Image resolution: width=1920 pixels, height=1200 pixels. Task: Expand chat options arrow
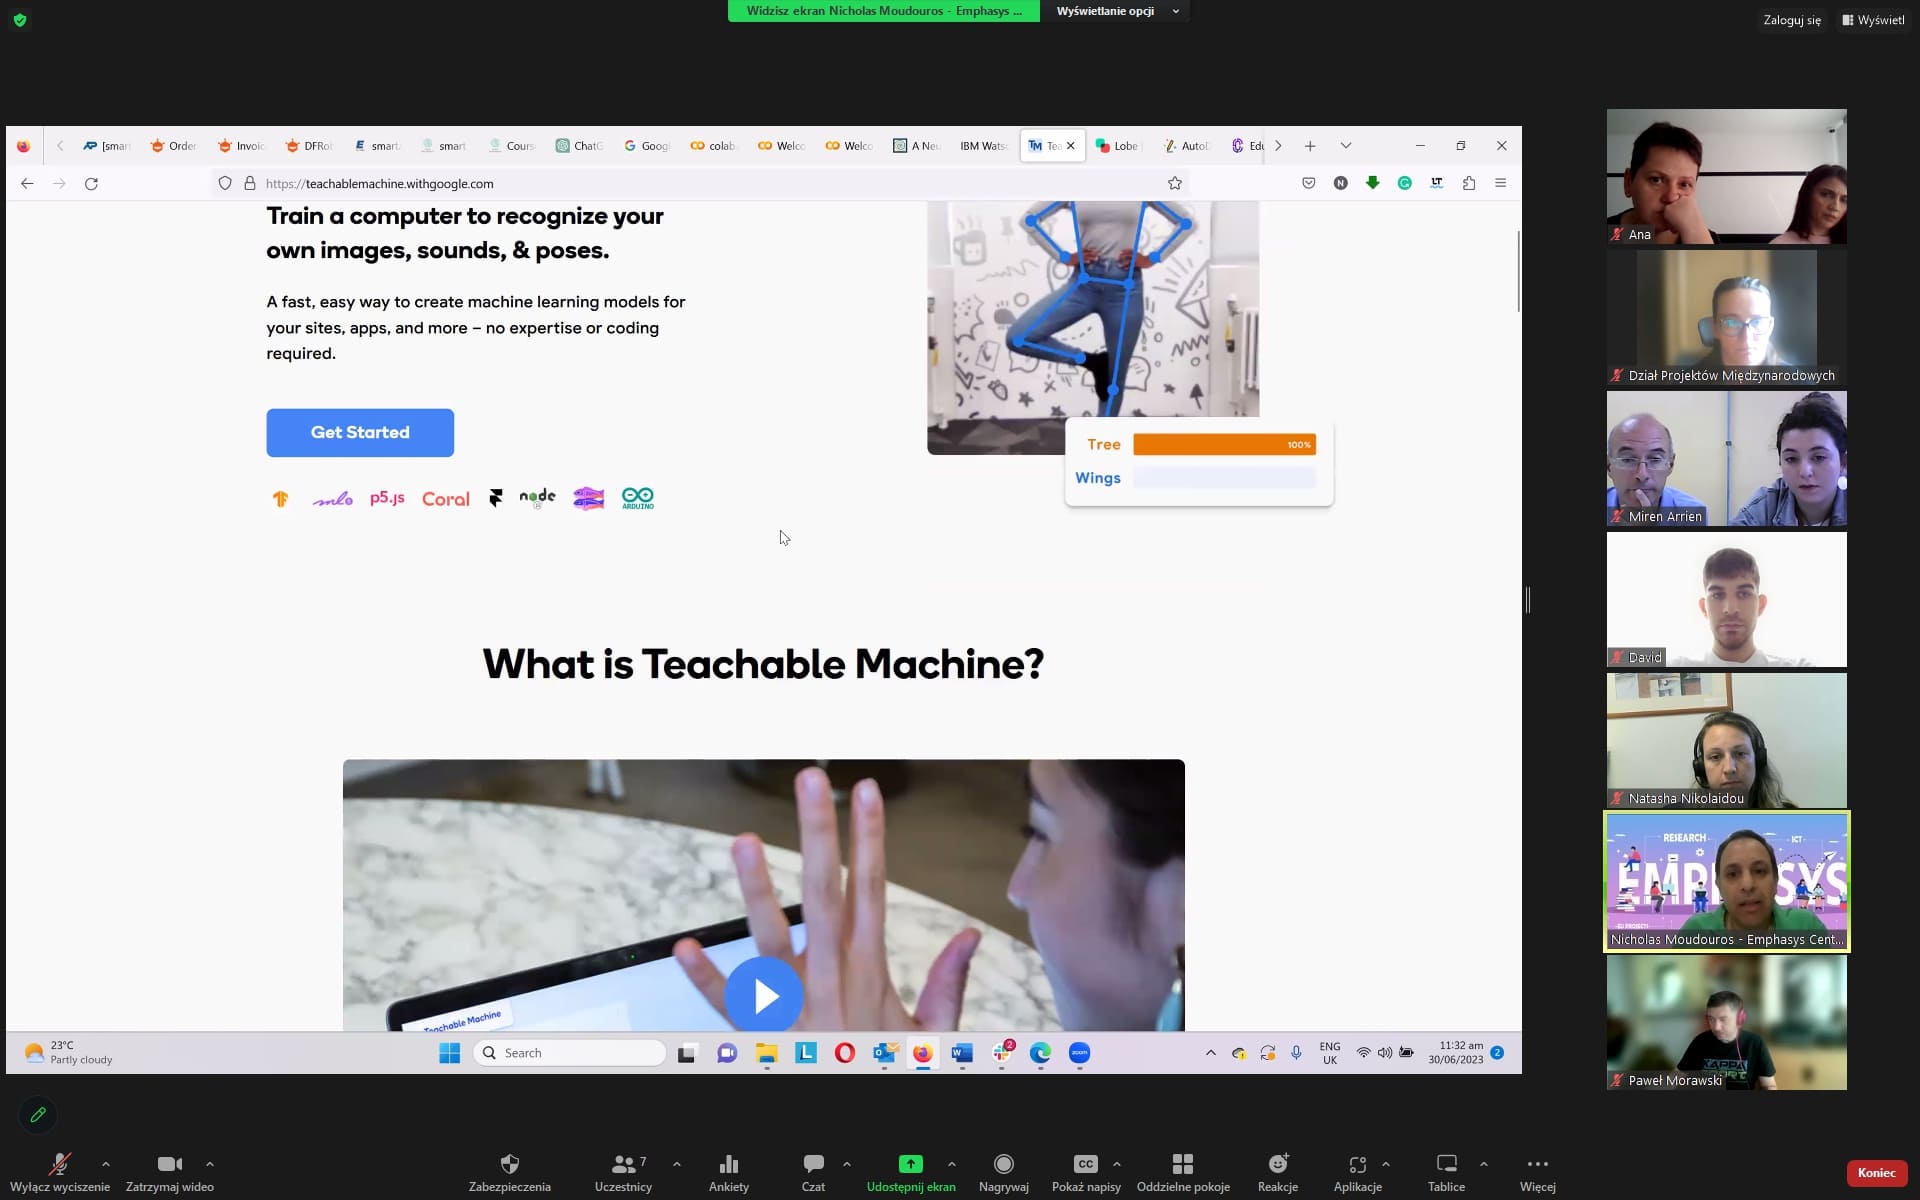coord(847,1164)
